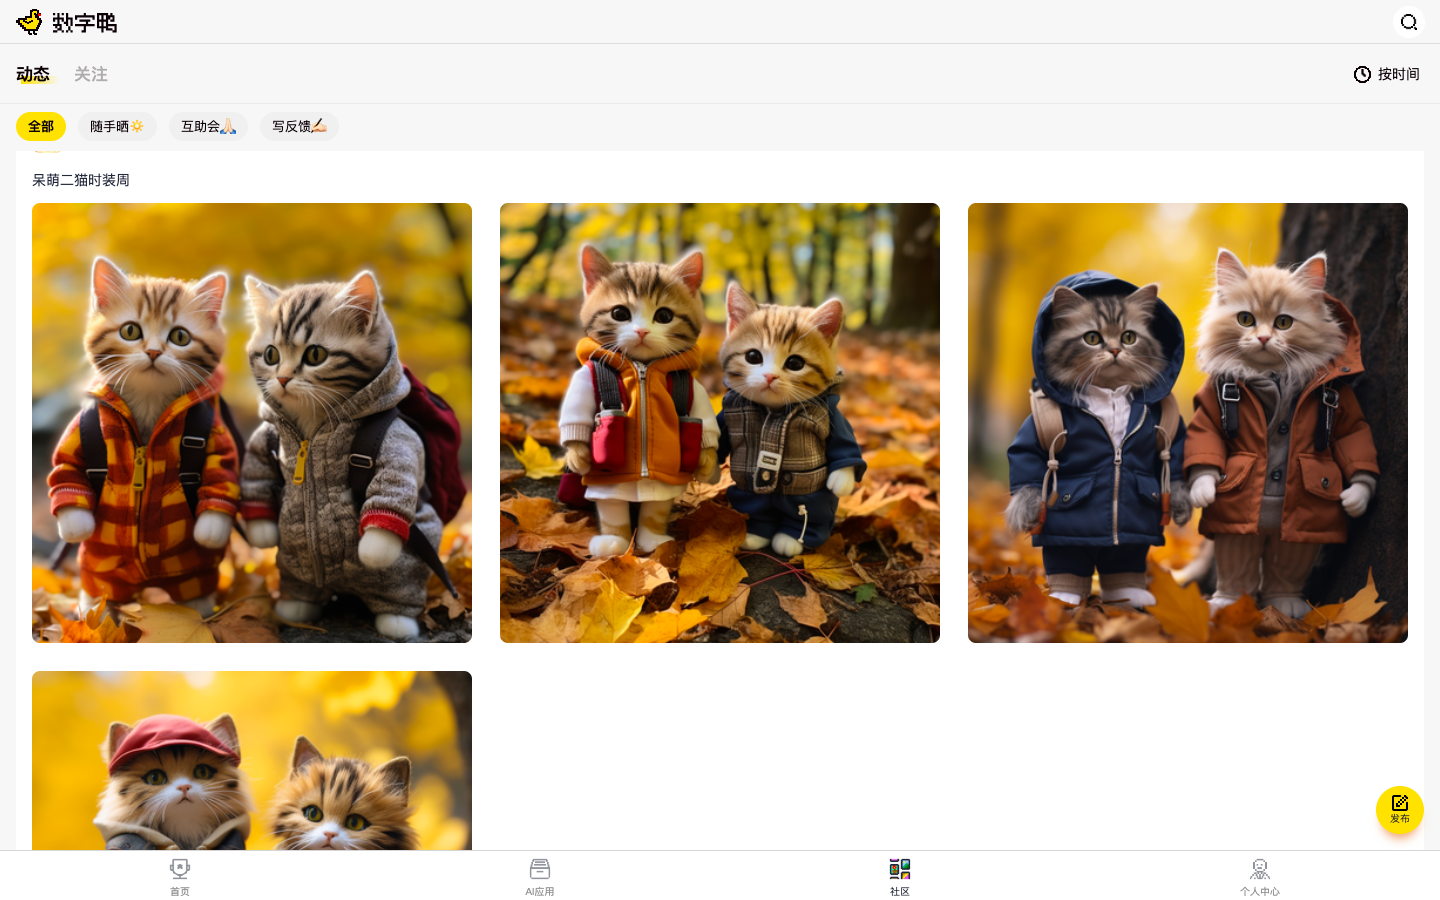1440x900 pixels.
Task: Open search with the magnifier icon
Action: click(1409, 22)
